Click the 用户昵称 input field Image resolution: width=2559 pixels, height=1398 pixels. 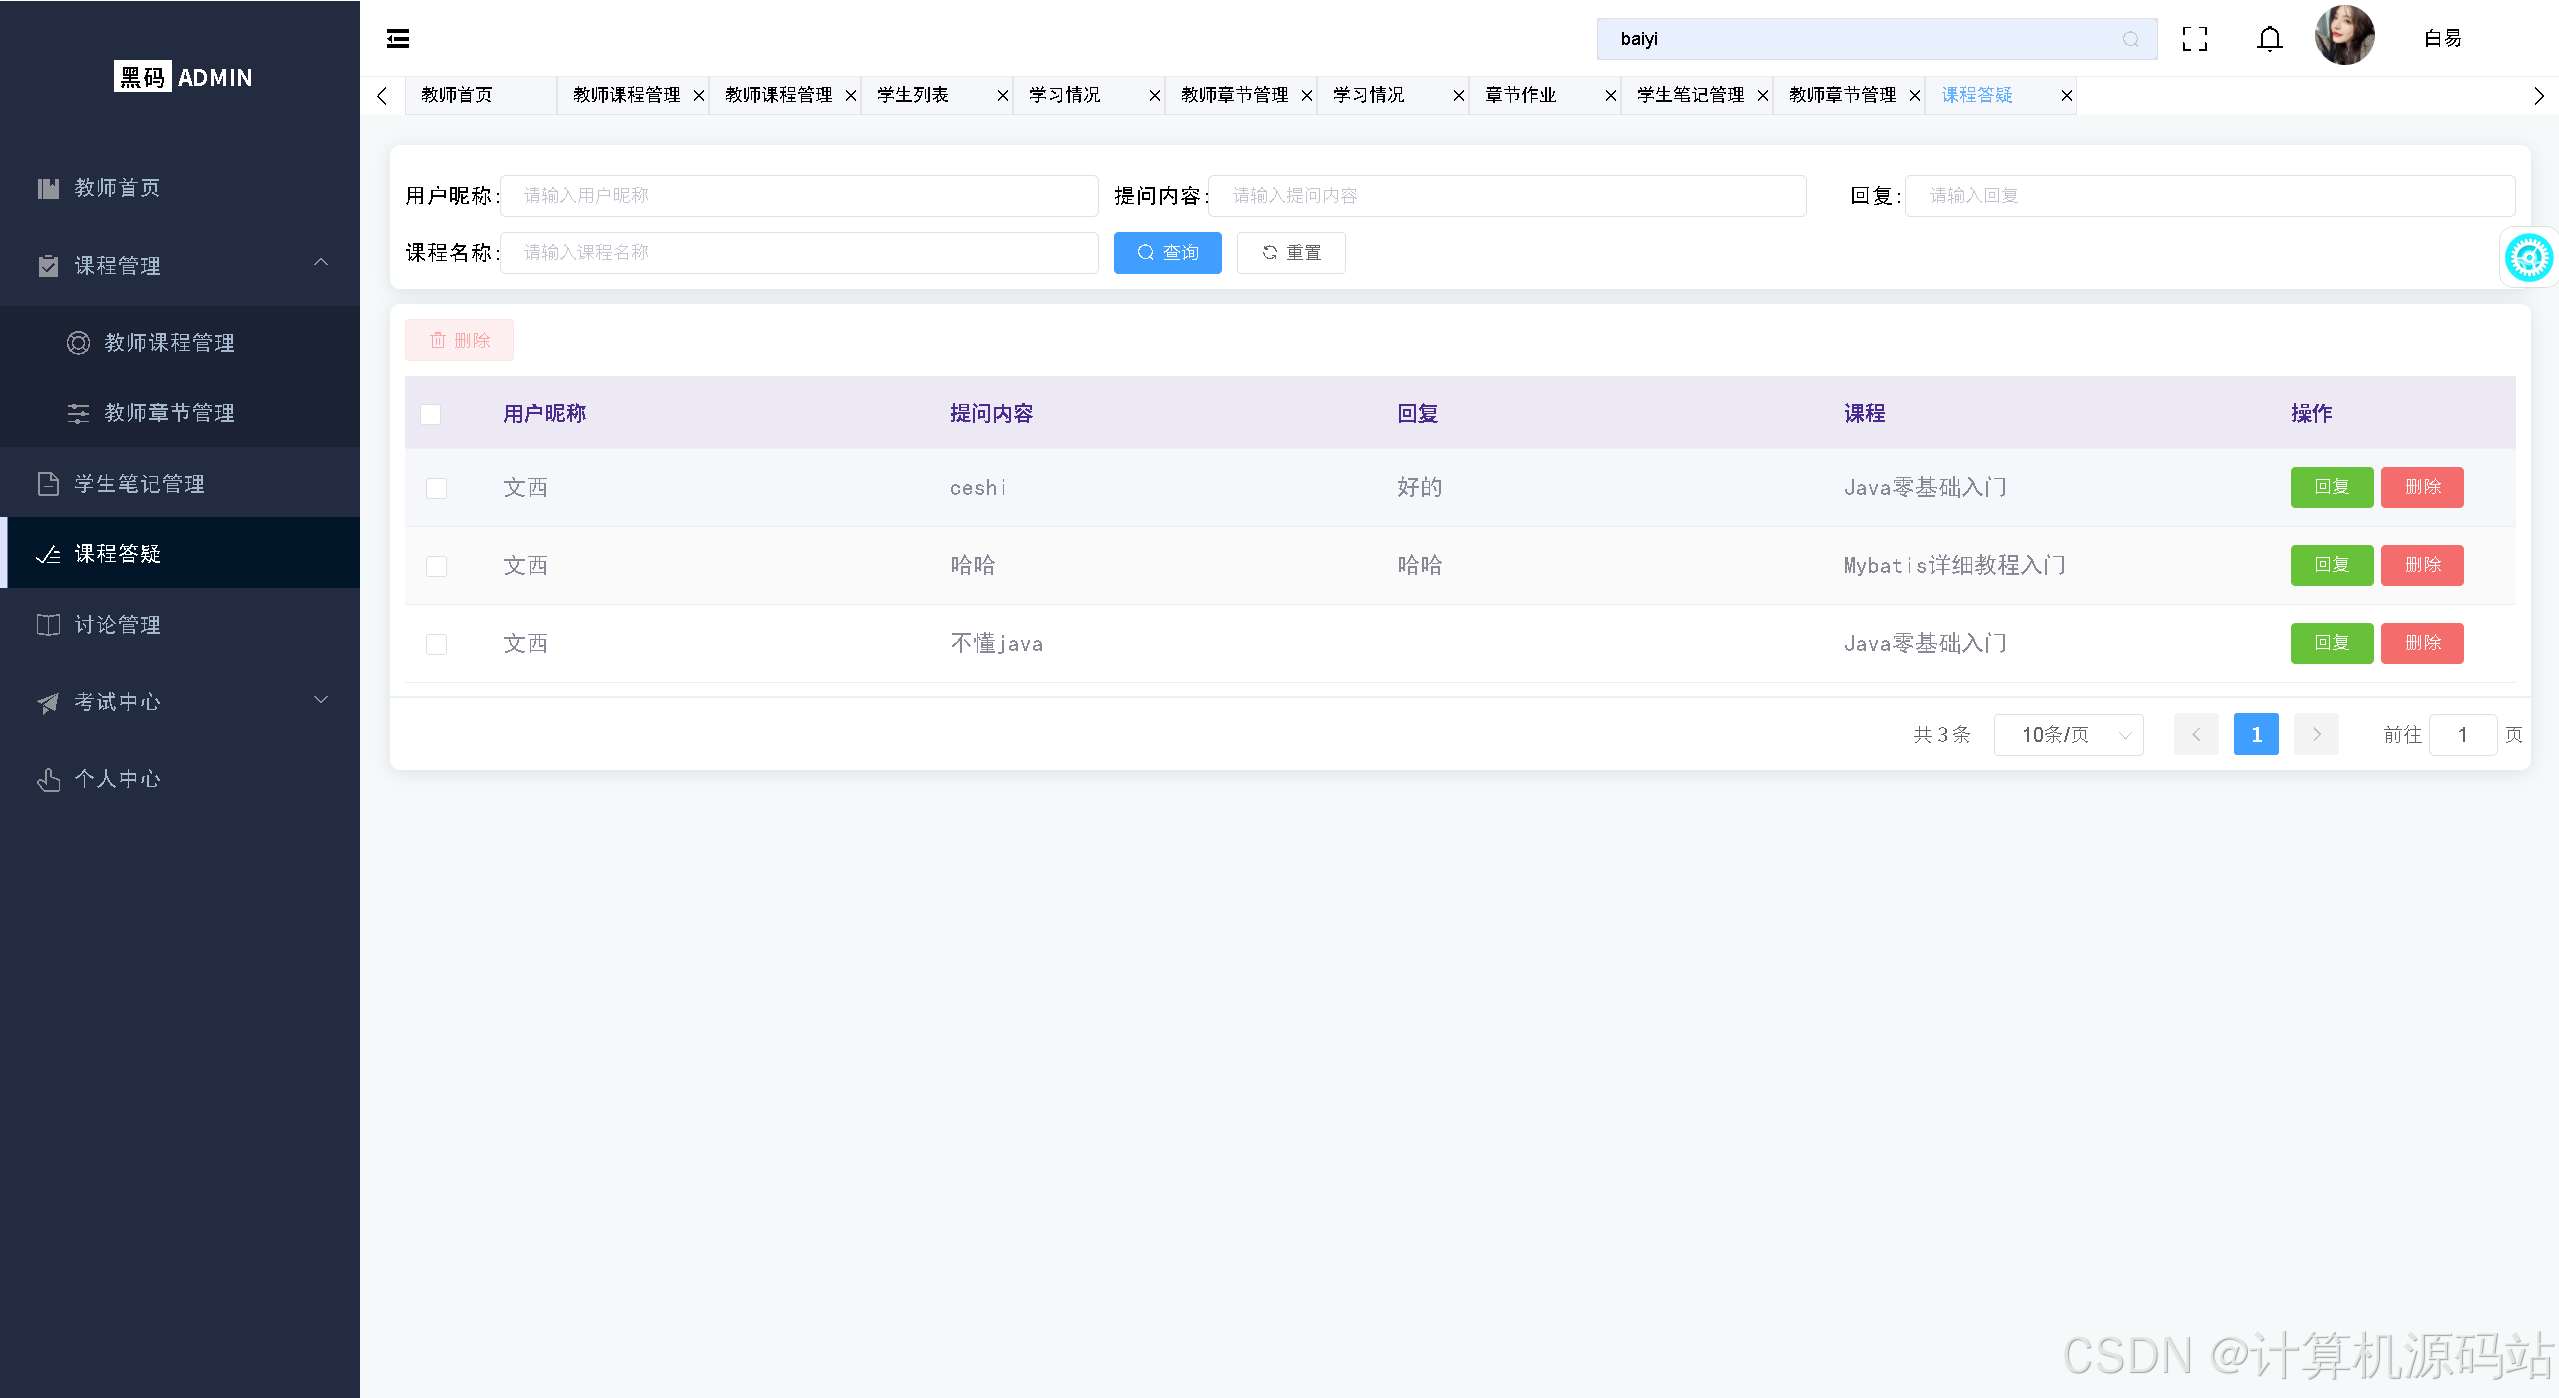(x=798, y=196)
